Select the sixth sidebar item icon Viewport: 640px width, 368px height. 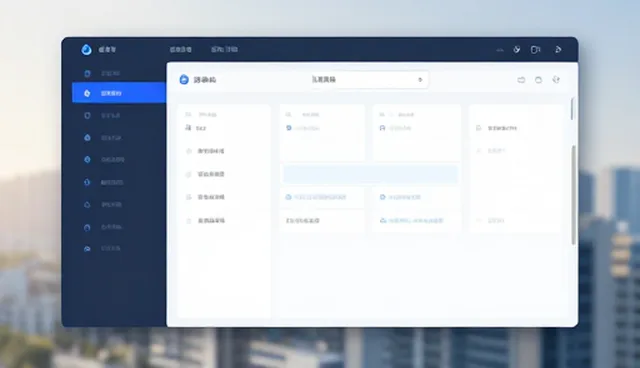(x=87, y=182)
